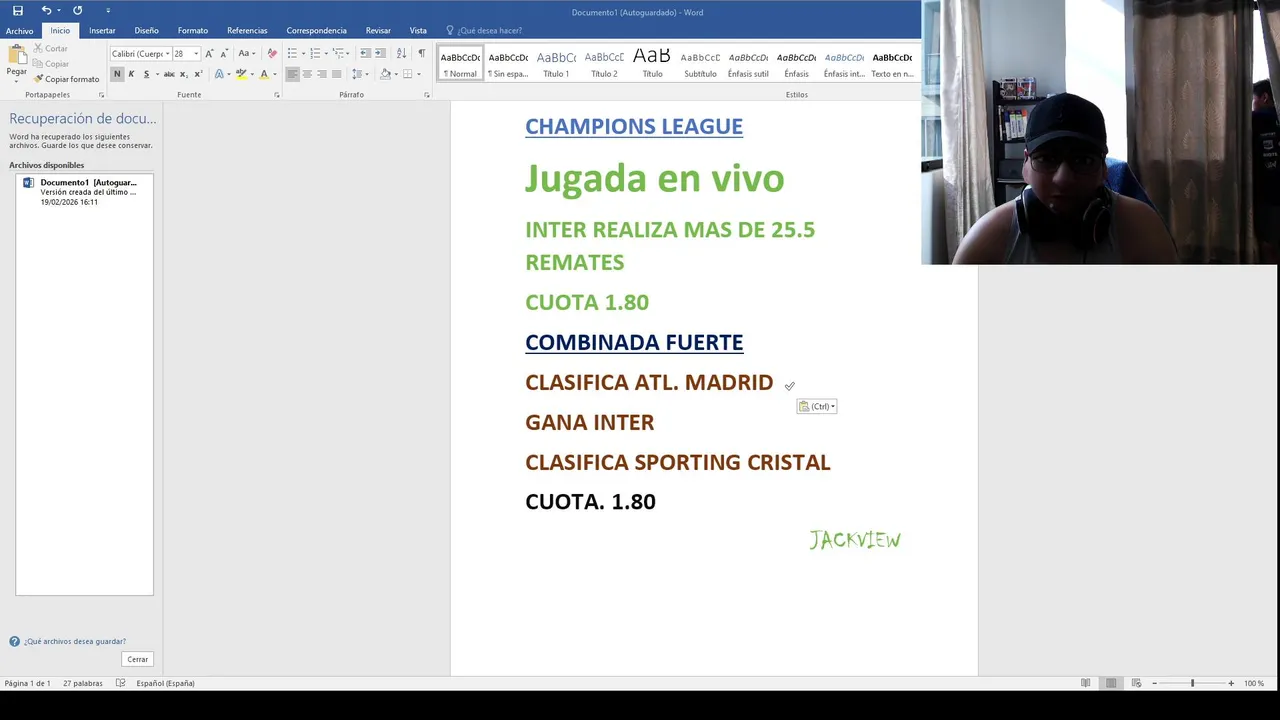Open the Fuente dialog launcher

coord(276,95)
